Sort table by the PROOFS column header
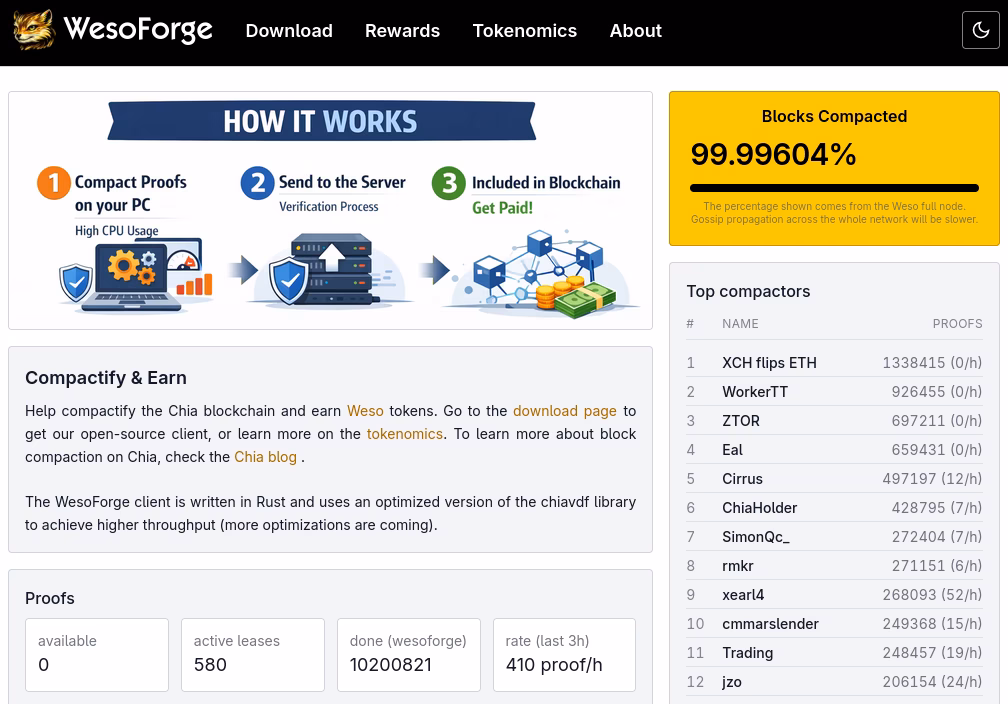Viewport: 1008px width, 704px height. pos(957,323)
